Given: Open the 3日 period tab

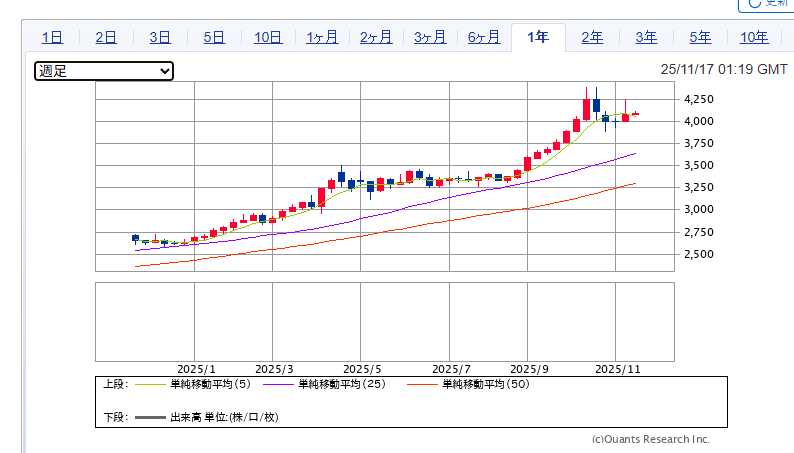Looking at the screenshot, I should pyautogui.click(x=160, y=38).
